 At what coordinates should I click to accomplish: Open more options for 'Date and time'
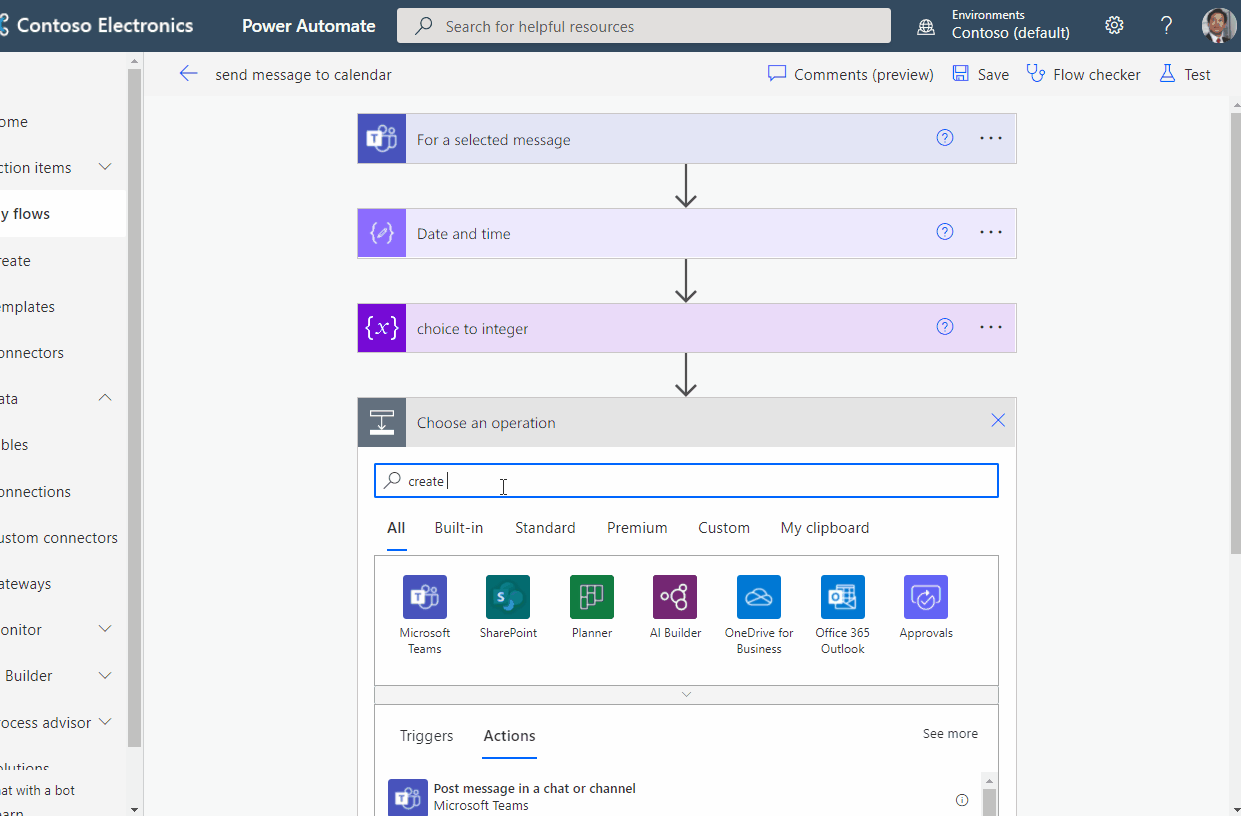[x=991, y=232]
